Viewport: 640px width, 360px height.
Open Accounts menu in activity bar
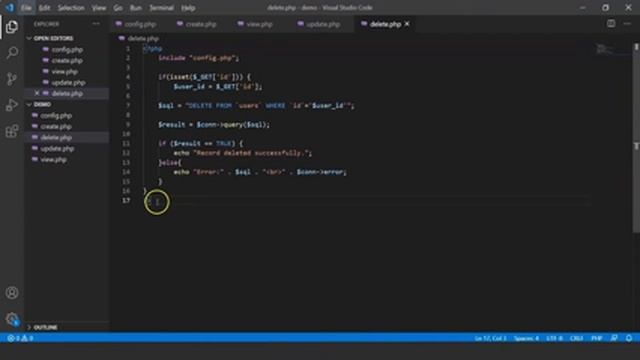pyautogui.click(x=12, y=293)
